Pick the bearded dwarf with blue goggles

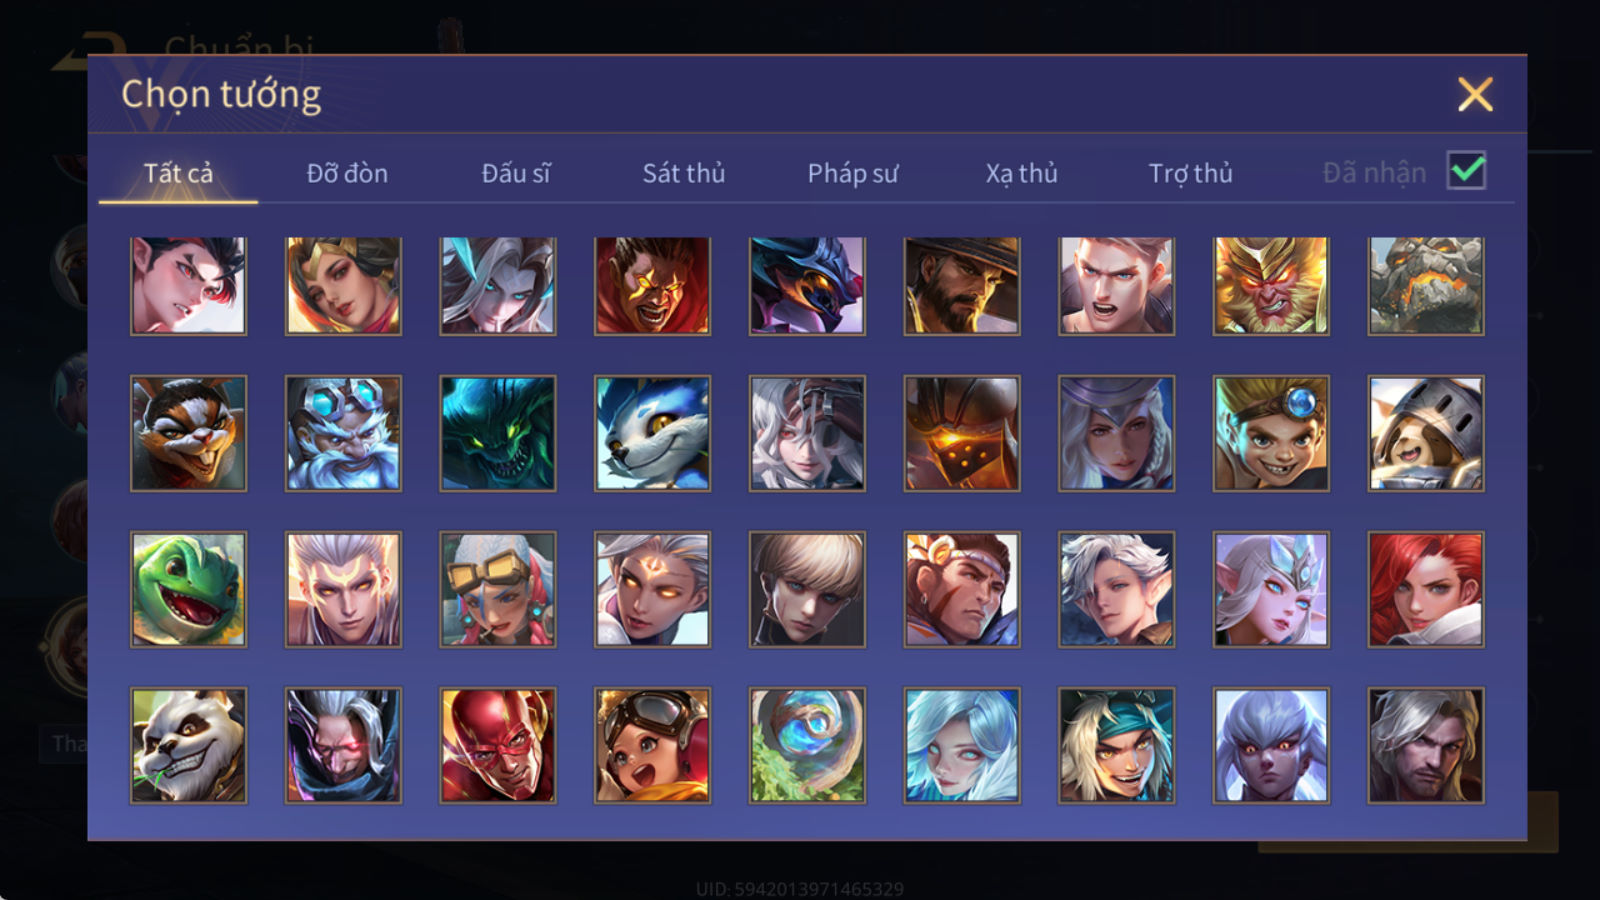pos(343,433)
